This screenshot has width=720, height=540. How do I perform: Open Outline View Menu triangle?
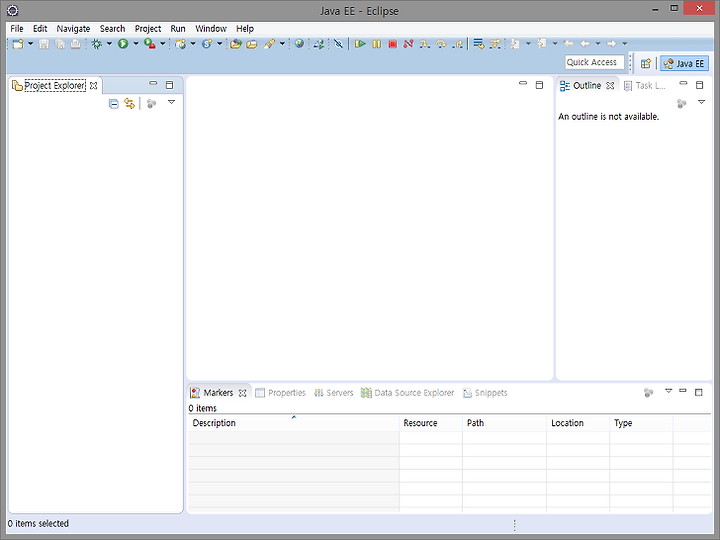coord(701,102)
